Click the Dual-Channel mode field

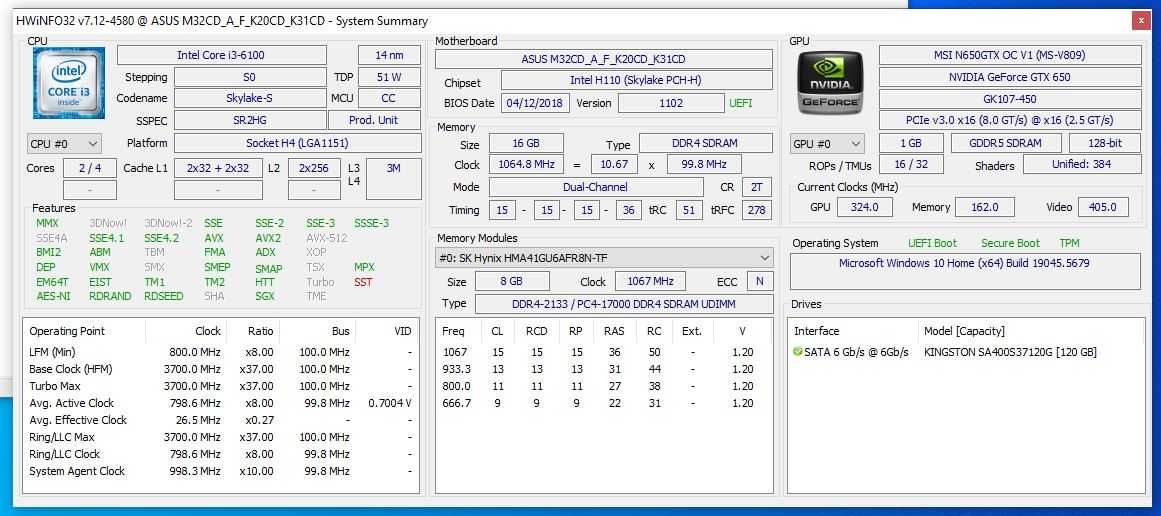(x=596, y=187)
